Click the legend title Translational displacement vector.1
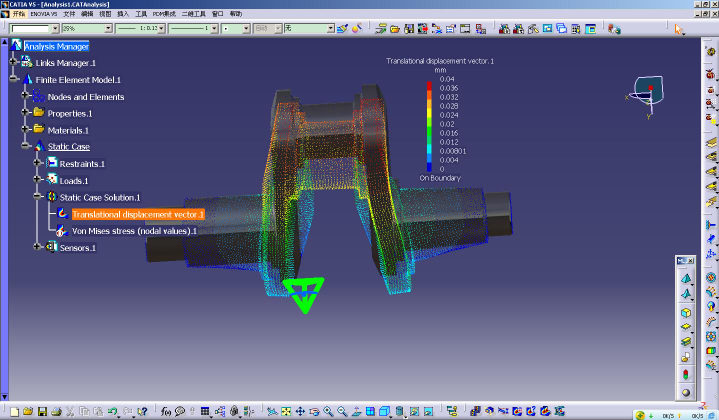The width and height of the screenshot is (719, 420). pyautogui.click(x=440, y=61)
